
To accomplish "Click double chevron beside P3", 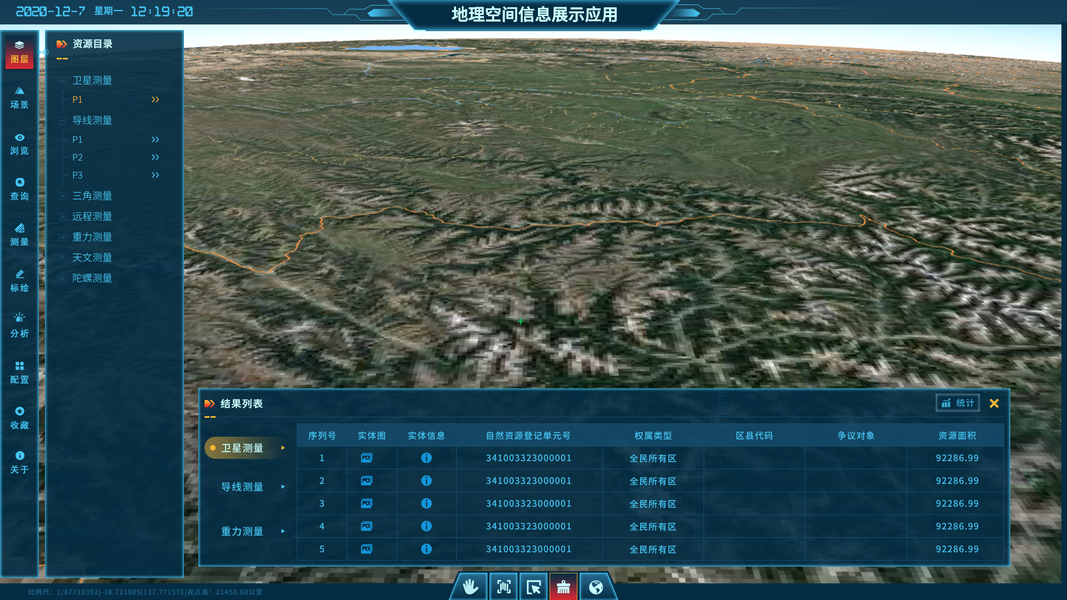I will [x=155, y=175].
